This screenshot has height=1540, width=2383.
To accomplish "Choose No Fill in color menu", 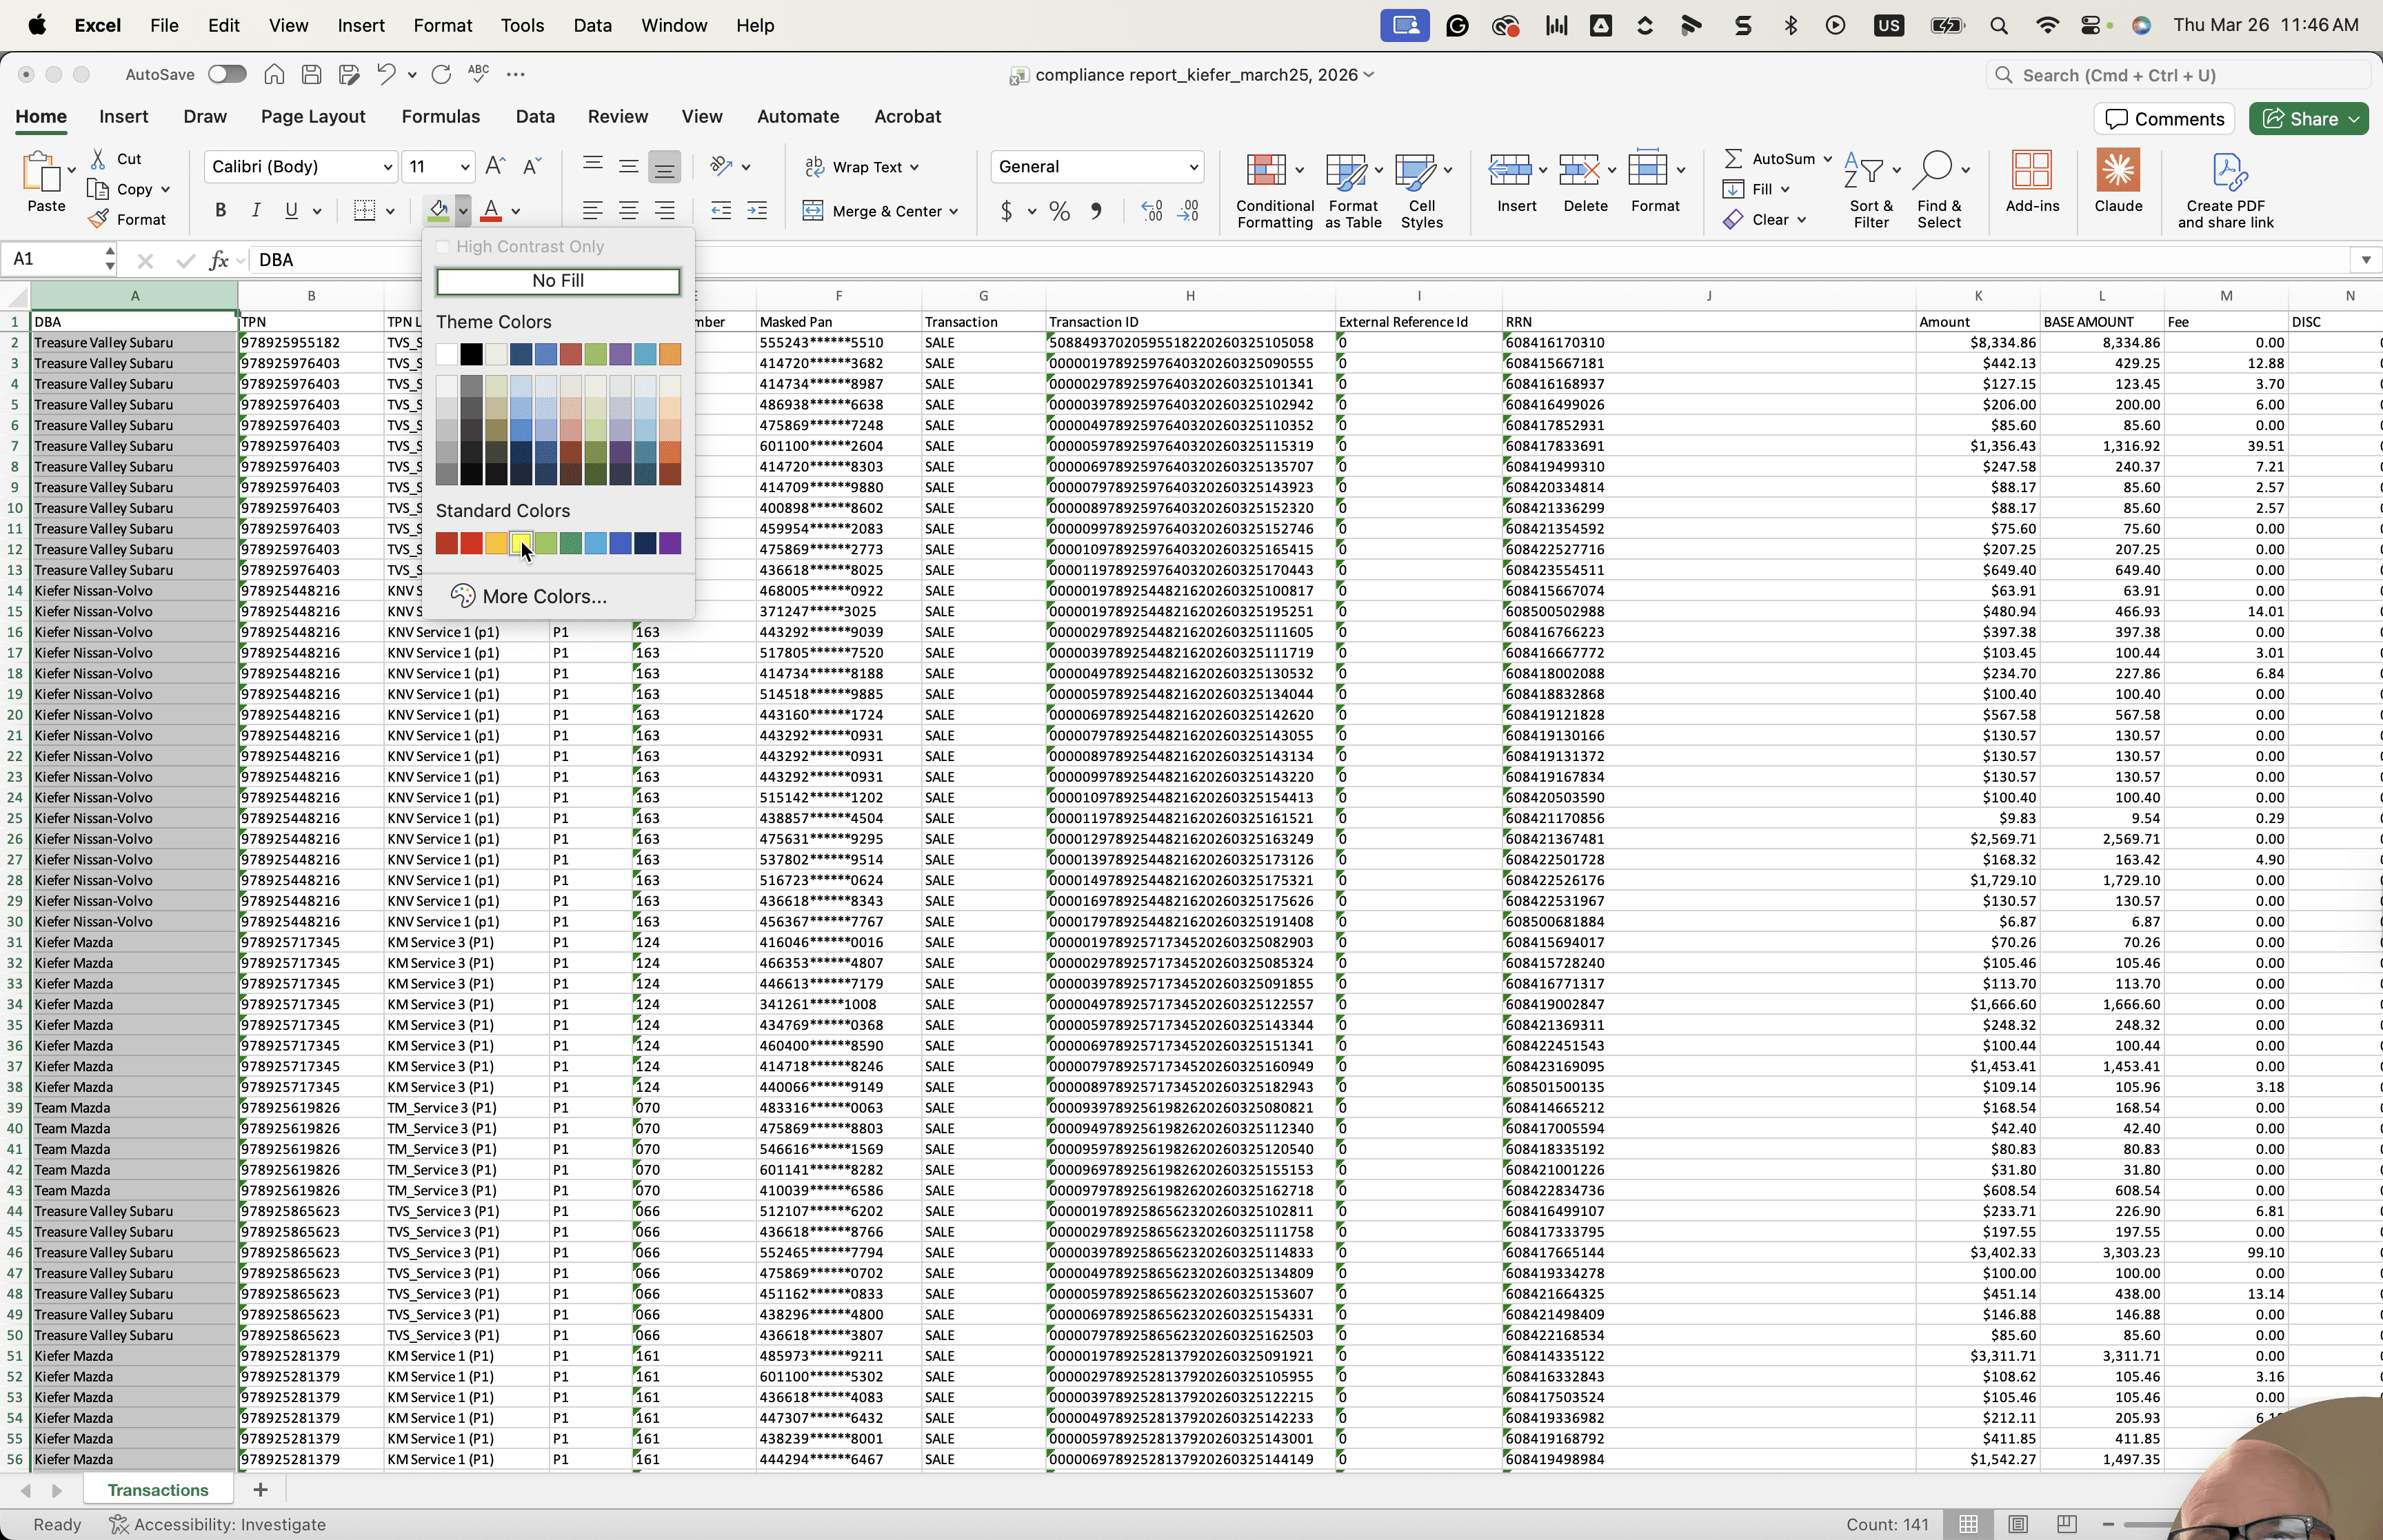I will tap(558, 281).
